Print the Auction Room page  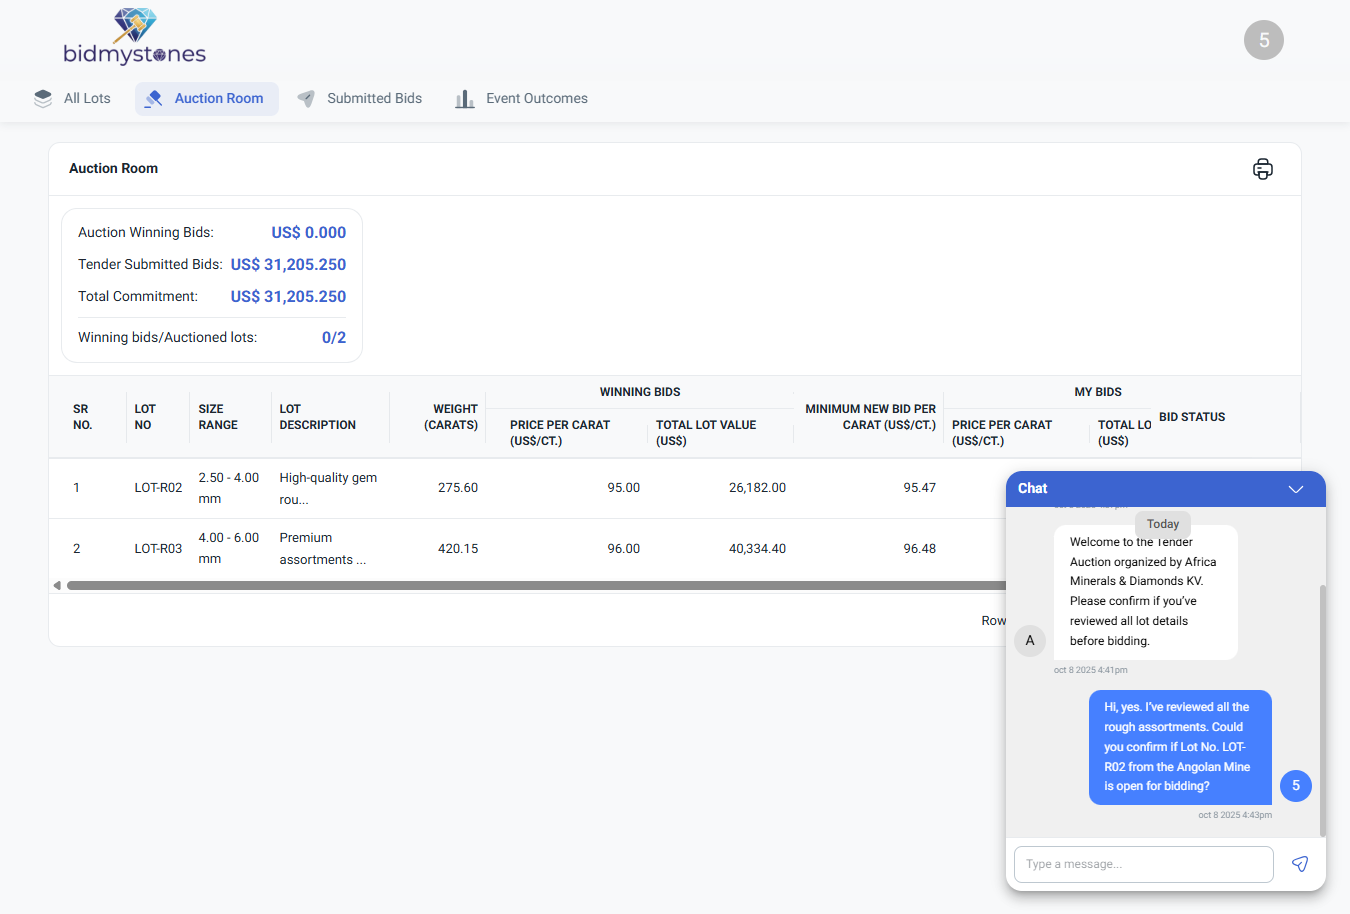(1263, 169)
